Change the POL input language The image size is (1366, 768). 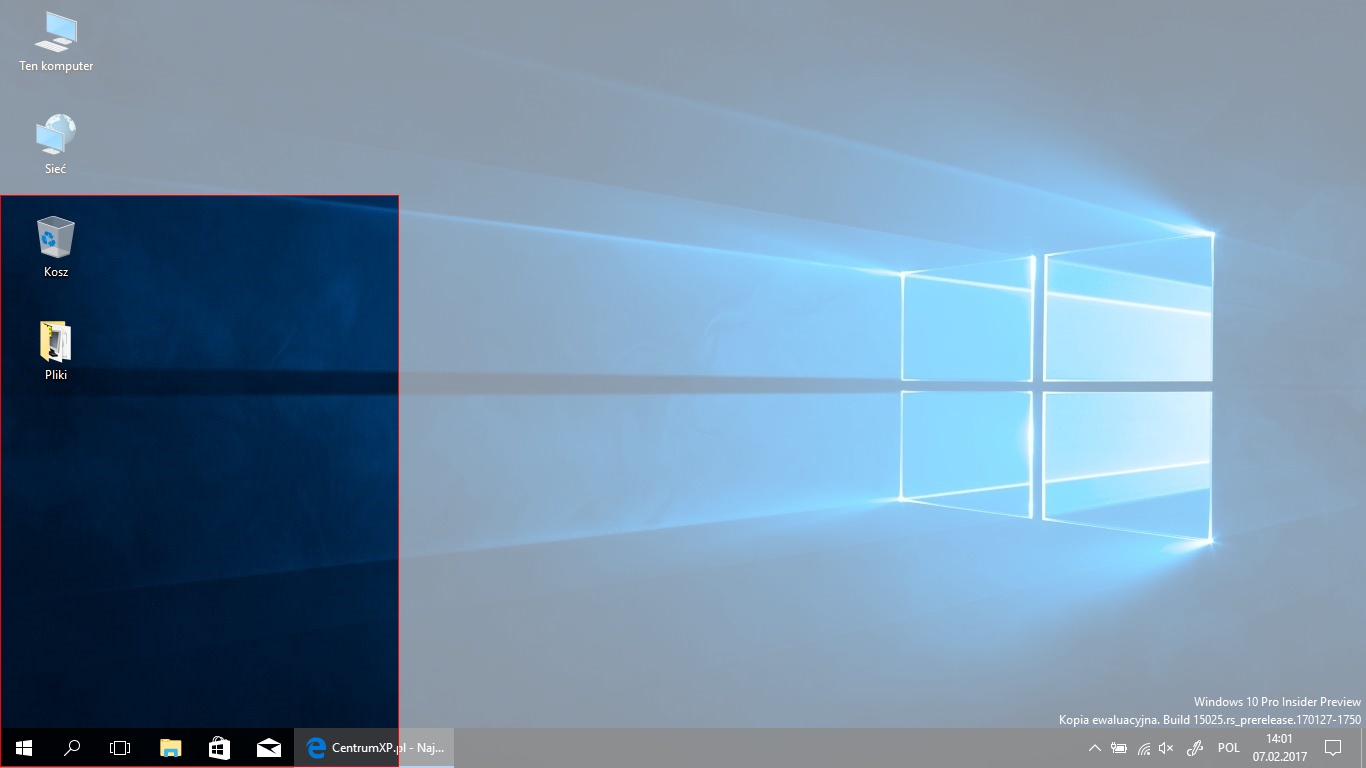pyautogui.click(x=1229, y=748)
